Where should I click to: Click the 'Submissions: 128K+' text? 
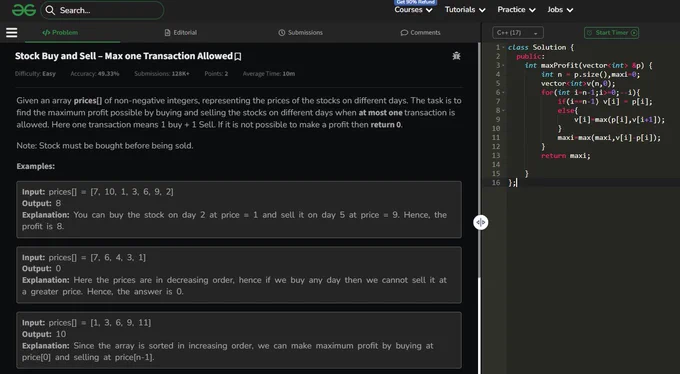coord(162,74)
